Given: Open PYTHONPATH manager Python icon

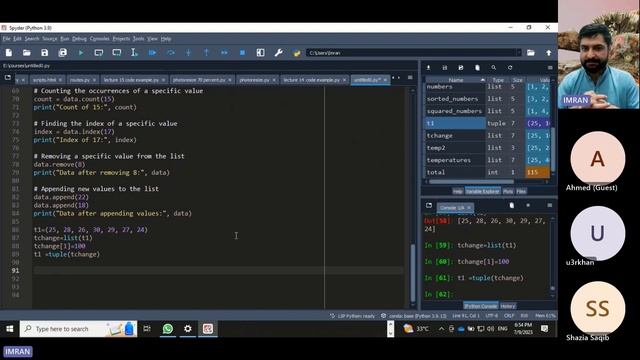Looking at the screenshot, I should (296, 53).
